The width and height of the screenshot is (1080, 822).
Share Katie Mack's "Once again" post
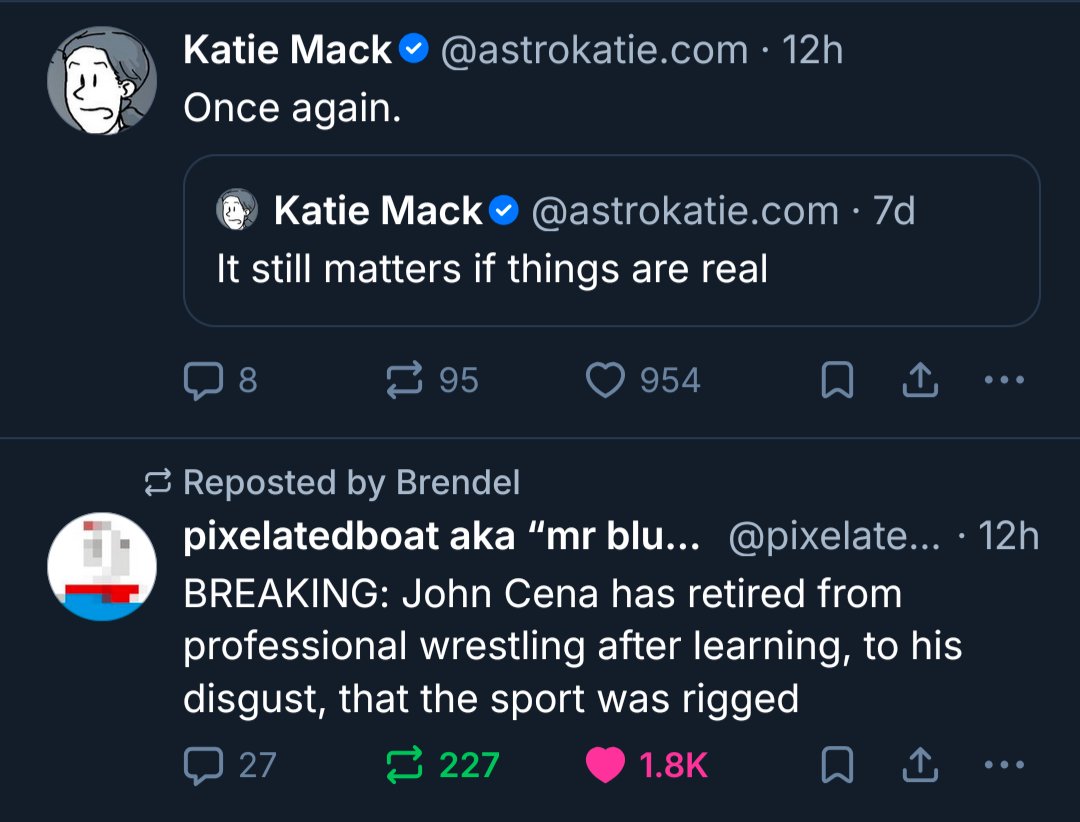click(920, 380)
